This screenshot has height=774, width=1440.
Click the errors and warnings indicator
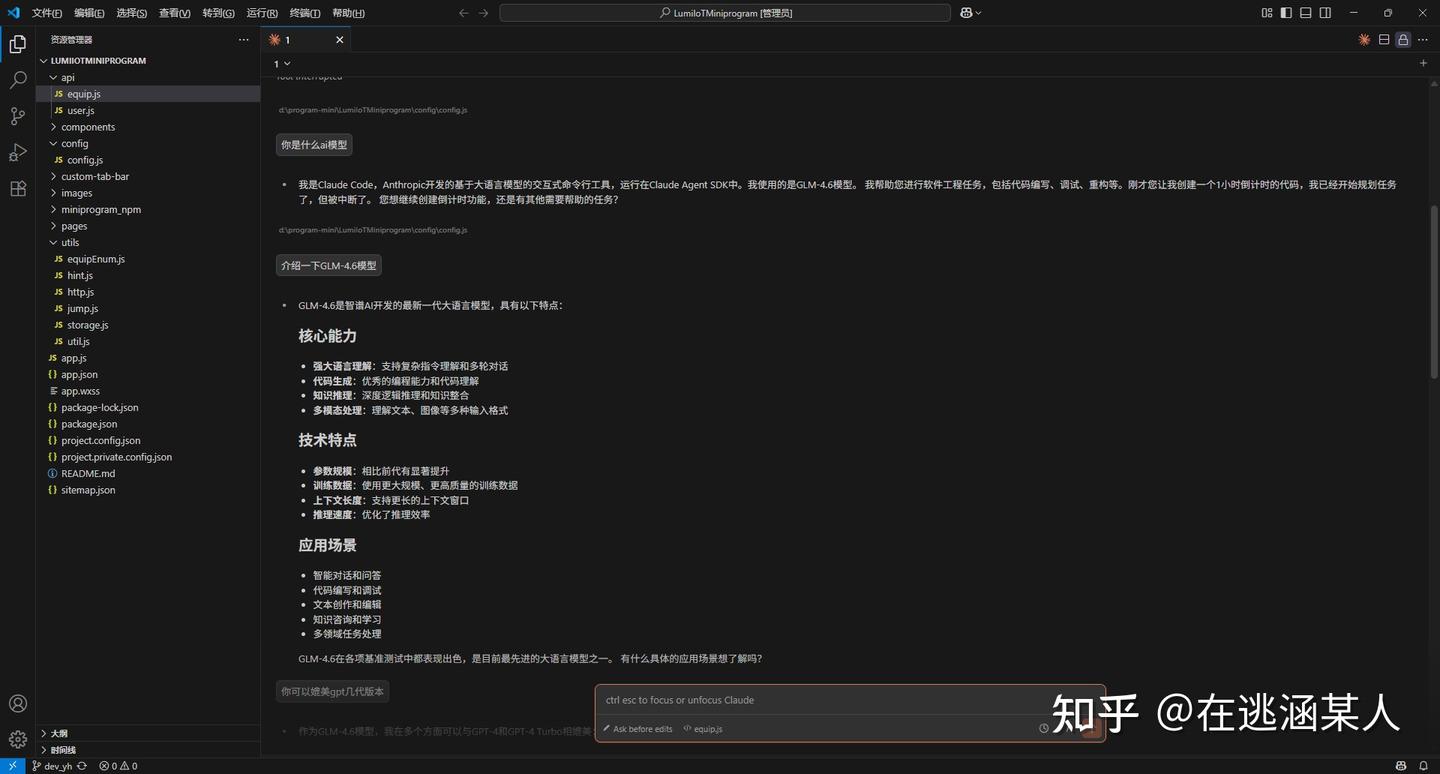click(x=117, y=766)
